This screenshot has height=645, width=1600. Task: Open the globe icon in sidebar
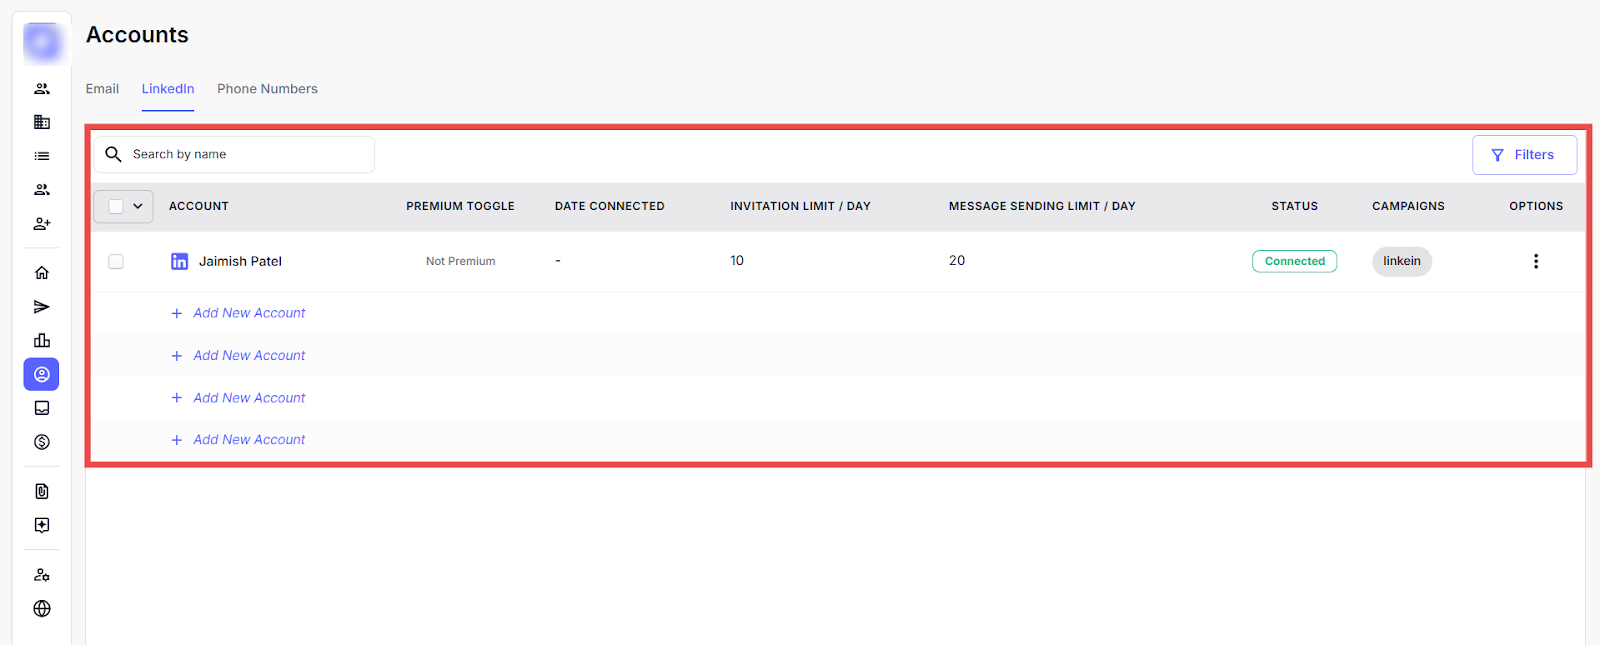point(42,609)
